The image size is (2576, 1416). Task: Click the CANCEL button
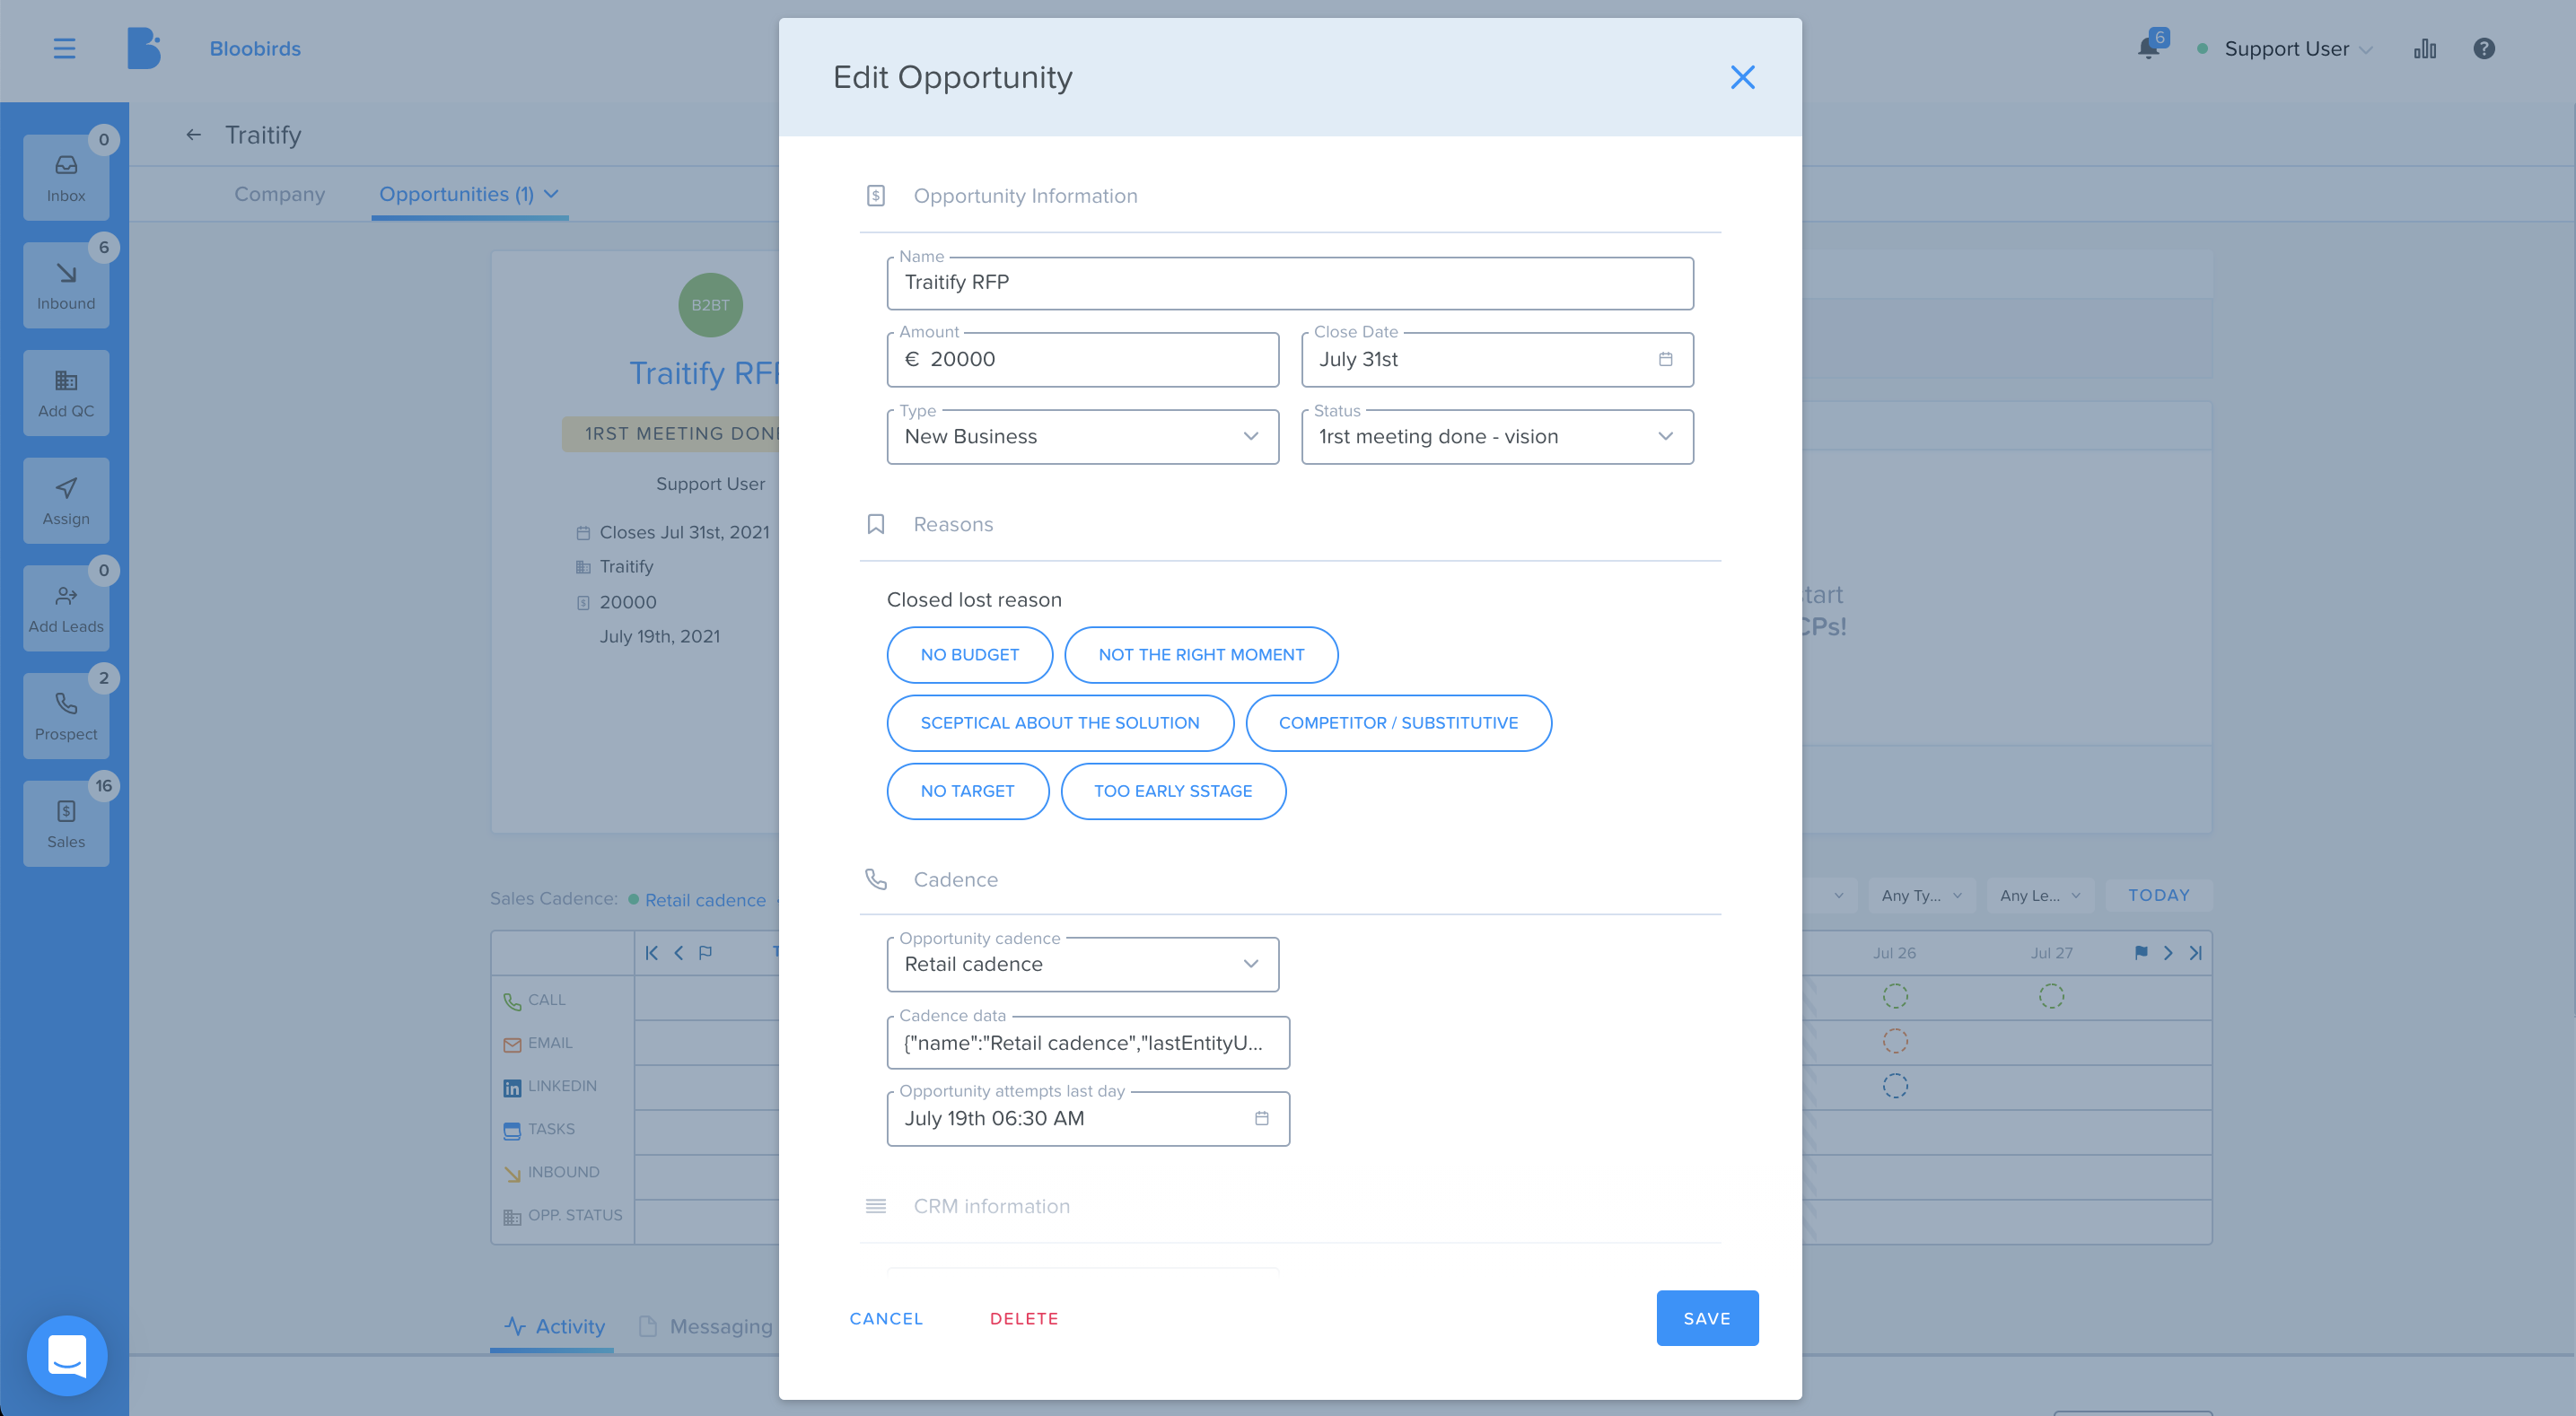click(886, 1319)
